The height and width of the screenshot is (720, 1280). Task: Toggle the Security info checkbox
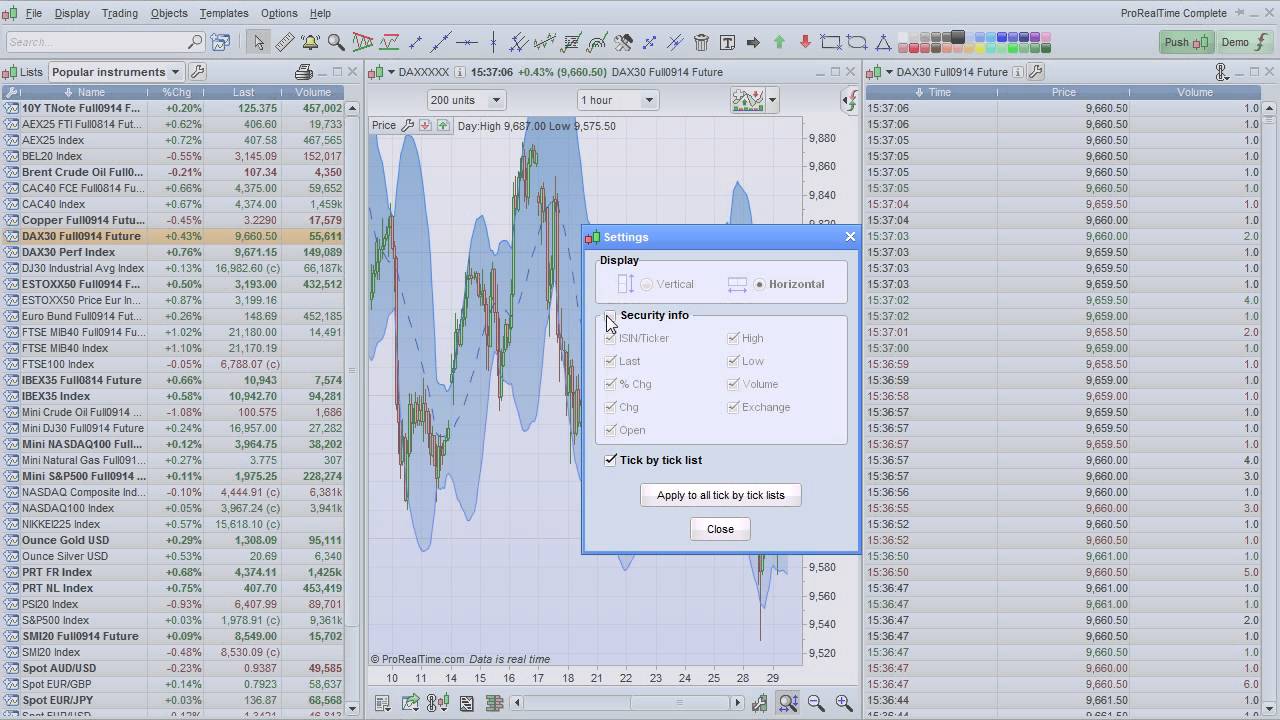tap(610, 315)
